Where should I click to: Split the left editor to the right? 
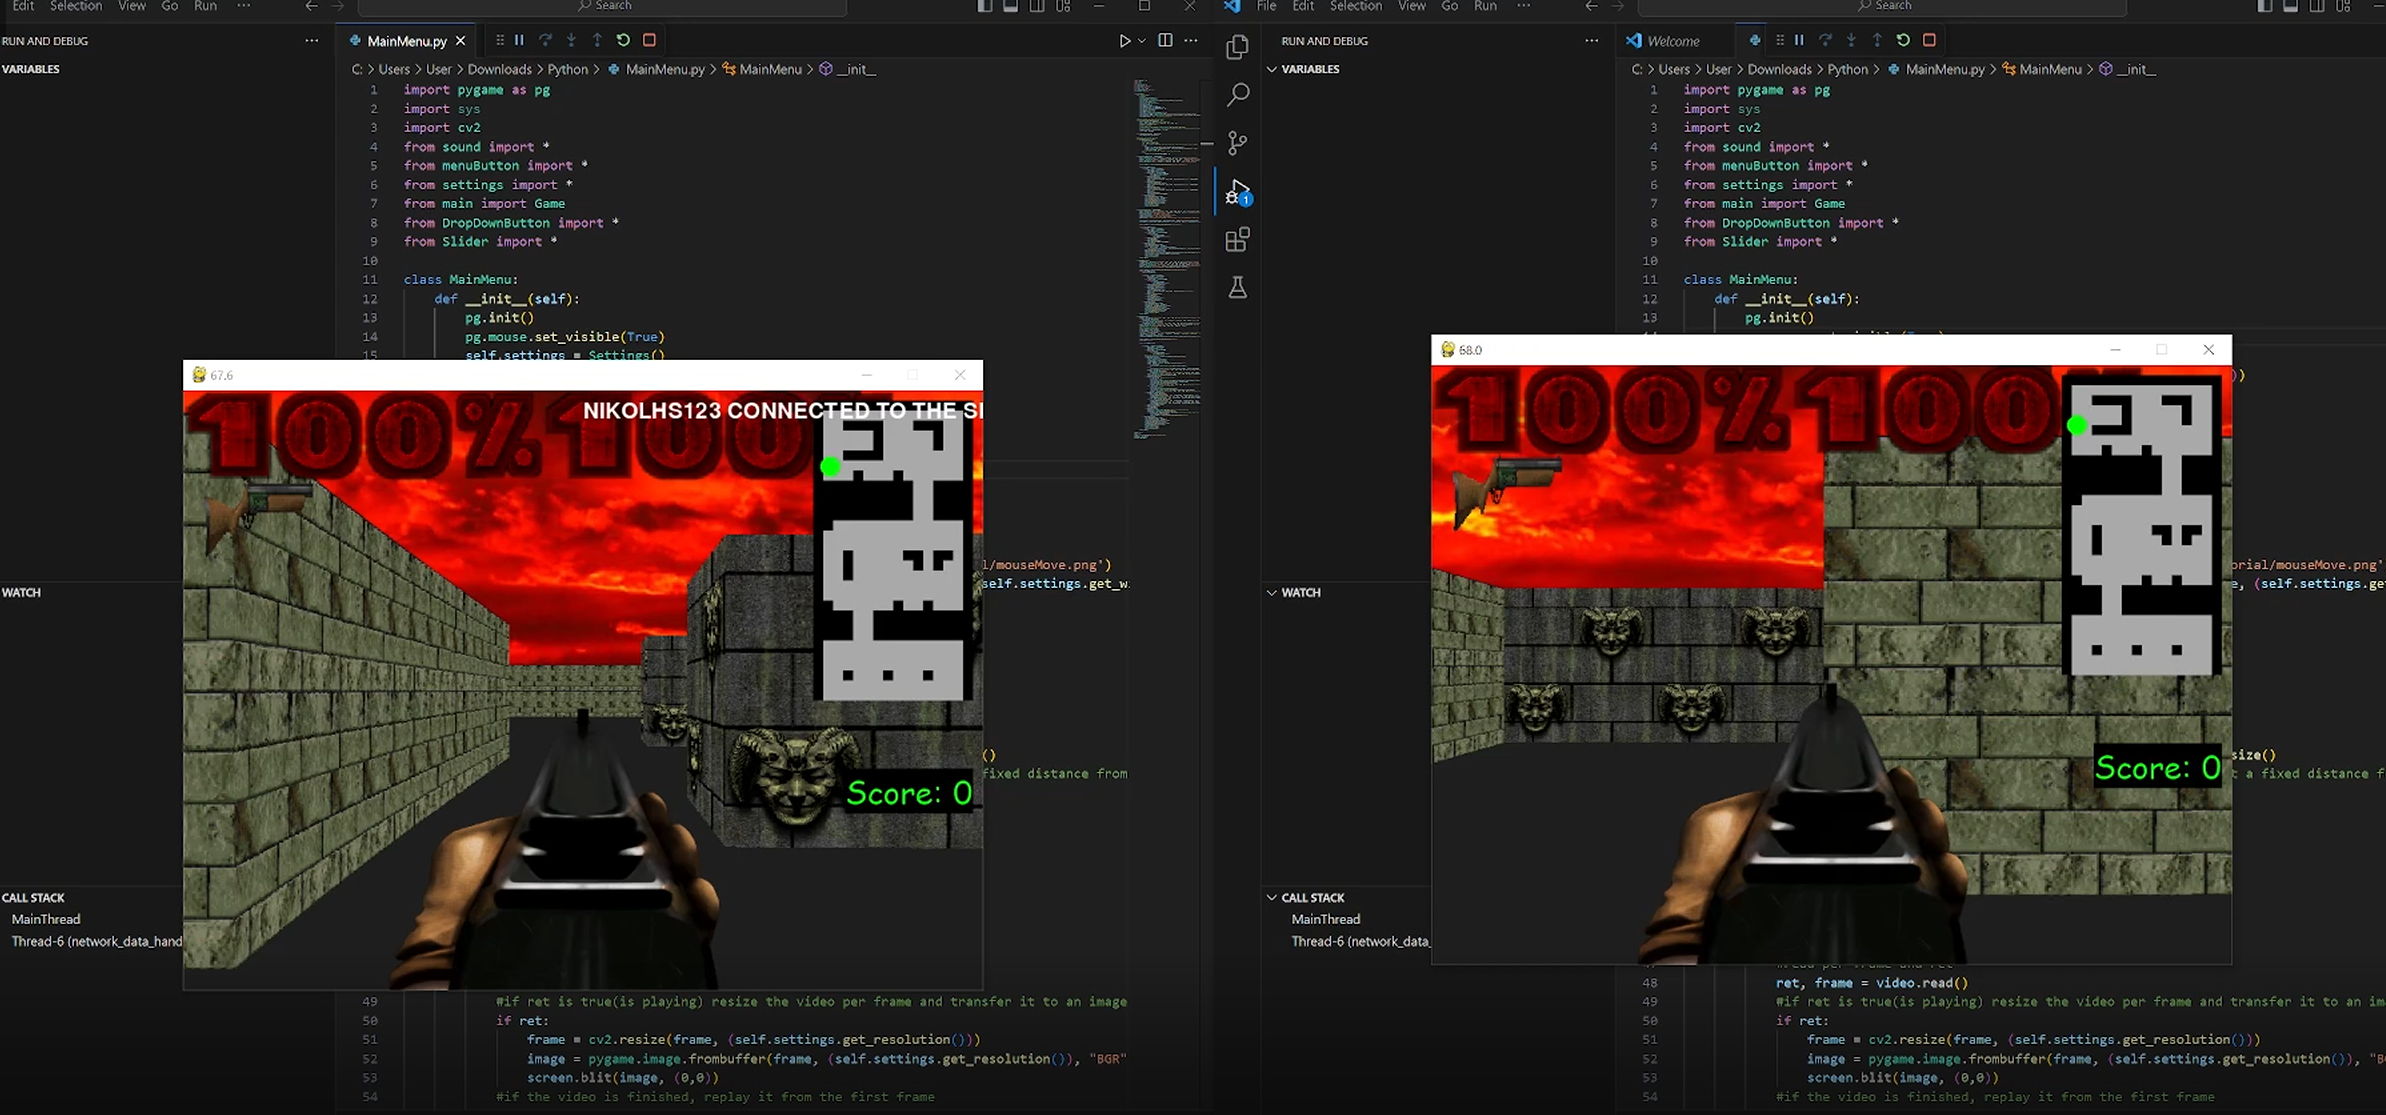1165,41
